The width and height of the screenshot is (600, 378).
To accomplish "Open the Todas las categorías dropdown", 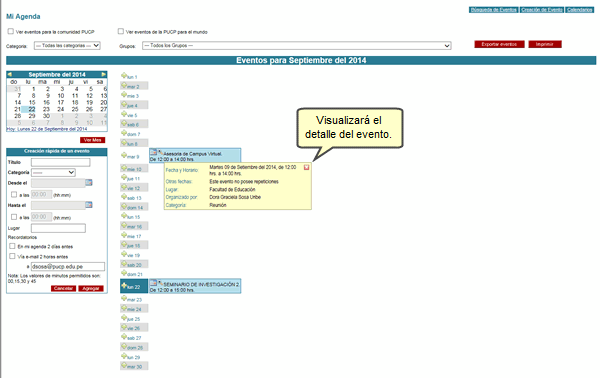I will (67, 46).
